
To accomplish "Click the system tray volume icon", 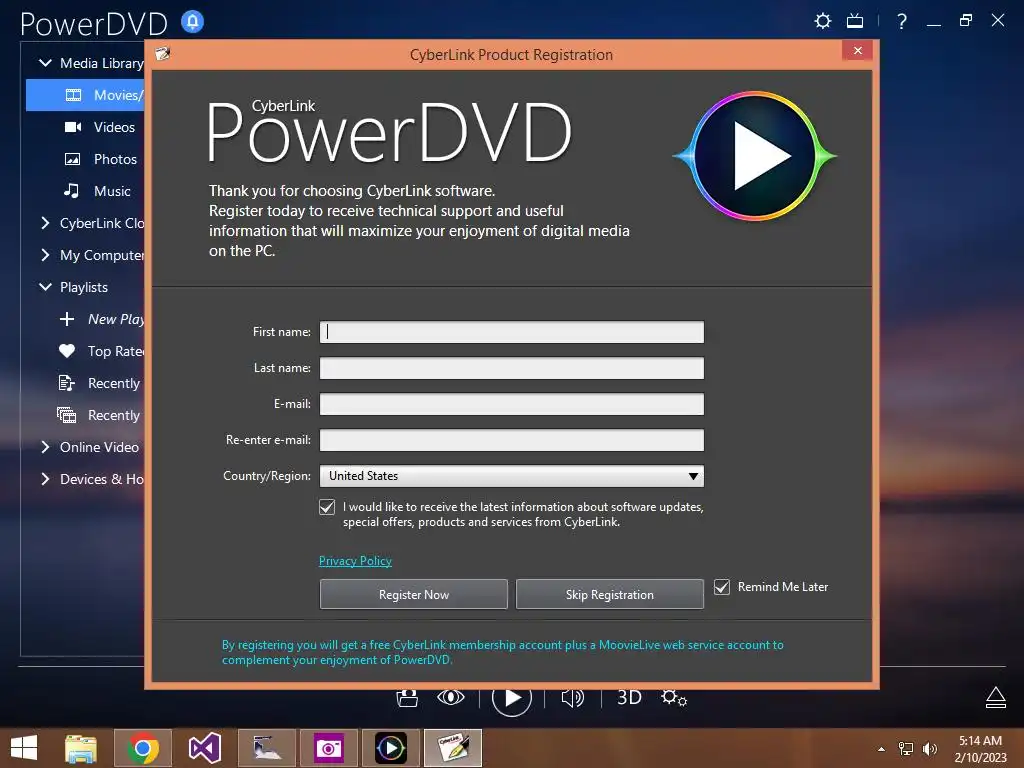I will [929, 748].
